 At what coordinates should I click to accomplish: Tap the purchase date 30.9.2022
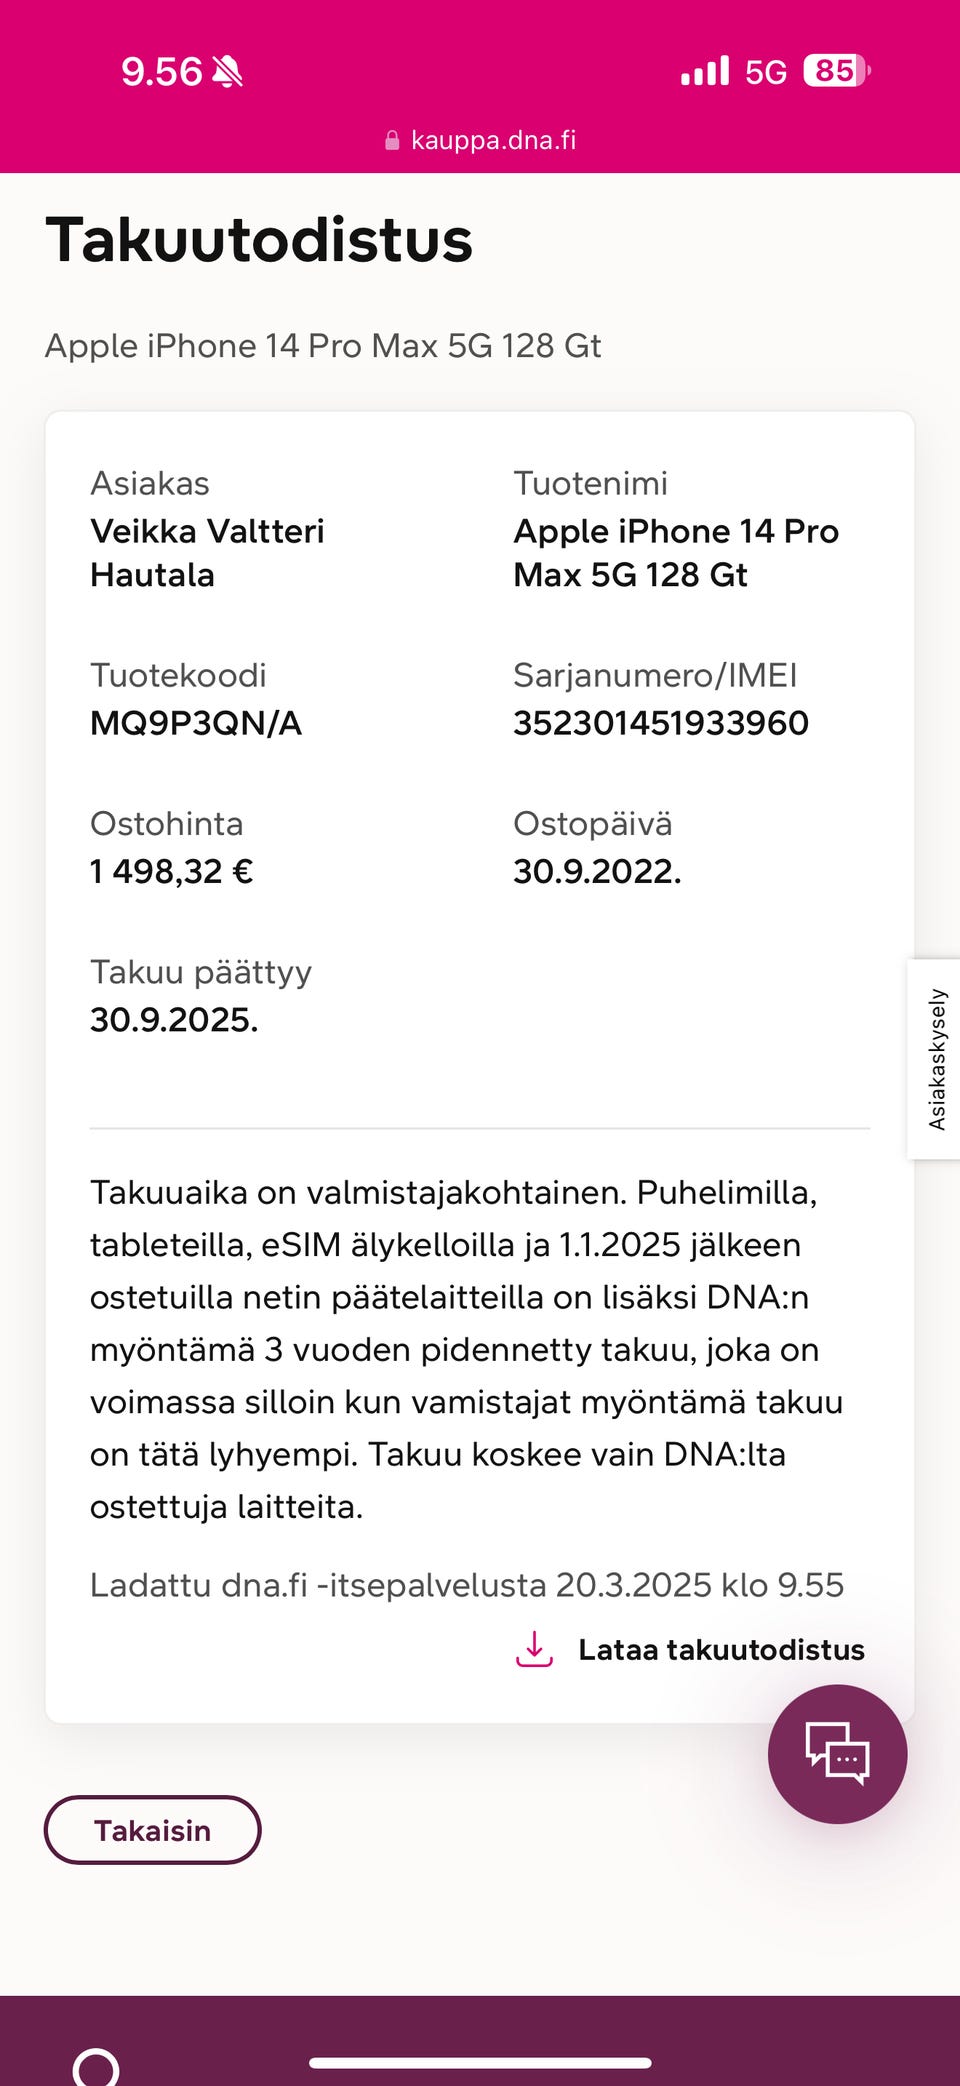tap(597, 871)
